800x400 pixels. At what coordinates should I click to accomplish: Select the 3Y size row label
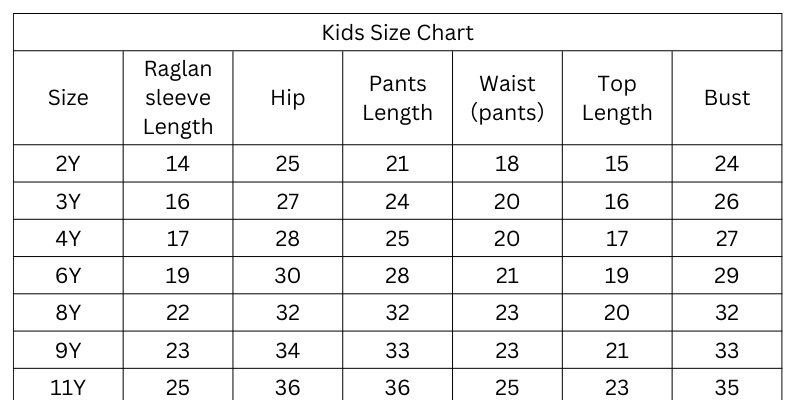[68, 201]
